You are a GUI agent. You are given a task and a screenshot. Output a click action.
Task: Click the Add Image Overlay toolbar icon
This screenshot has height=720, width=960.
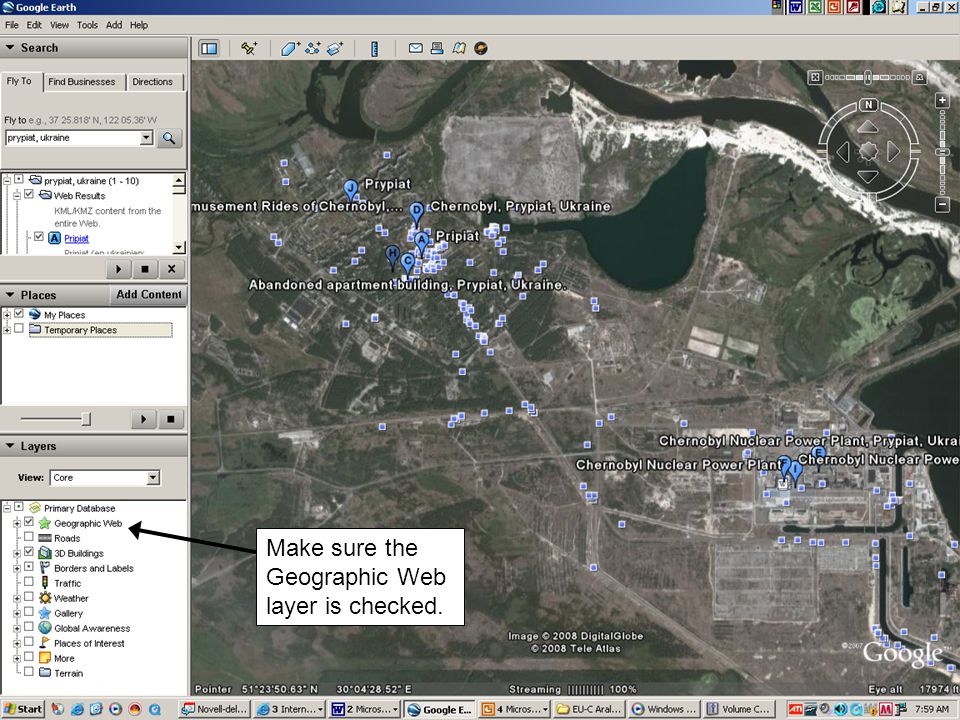(335, 48)
